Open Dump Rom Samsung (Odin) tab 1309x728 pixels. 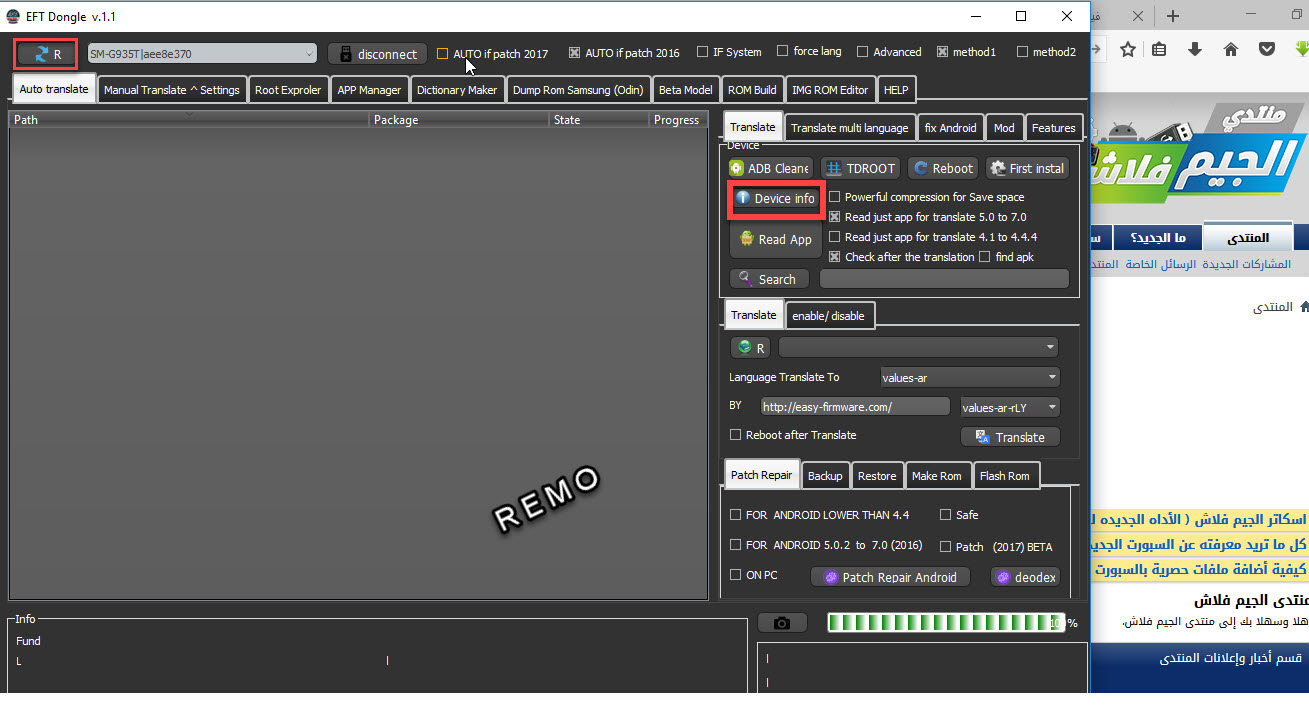click(578, 90)
